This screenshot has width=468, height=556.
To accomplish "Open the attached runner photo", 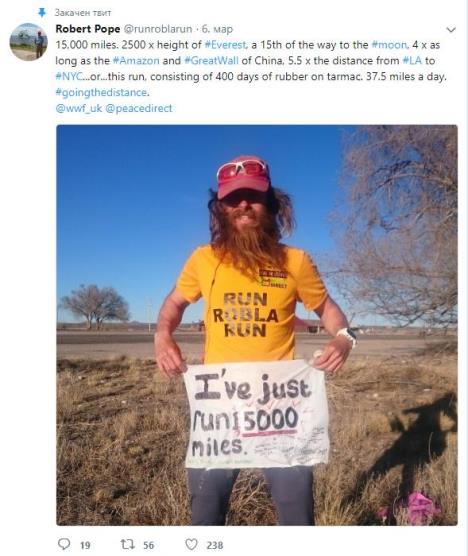I will click(x=257, y=325).
